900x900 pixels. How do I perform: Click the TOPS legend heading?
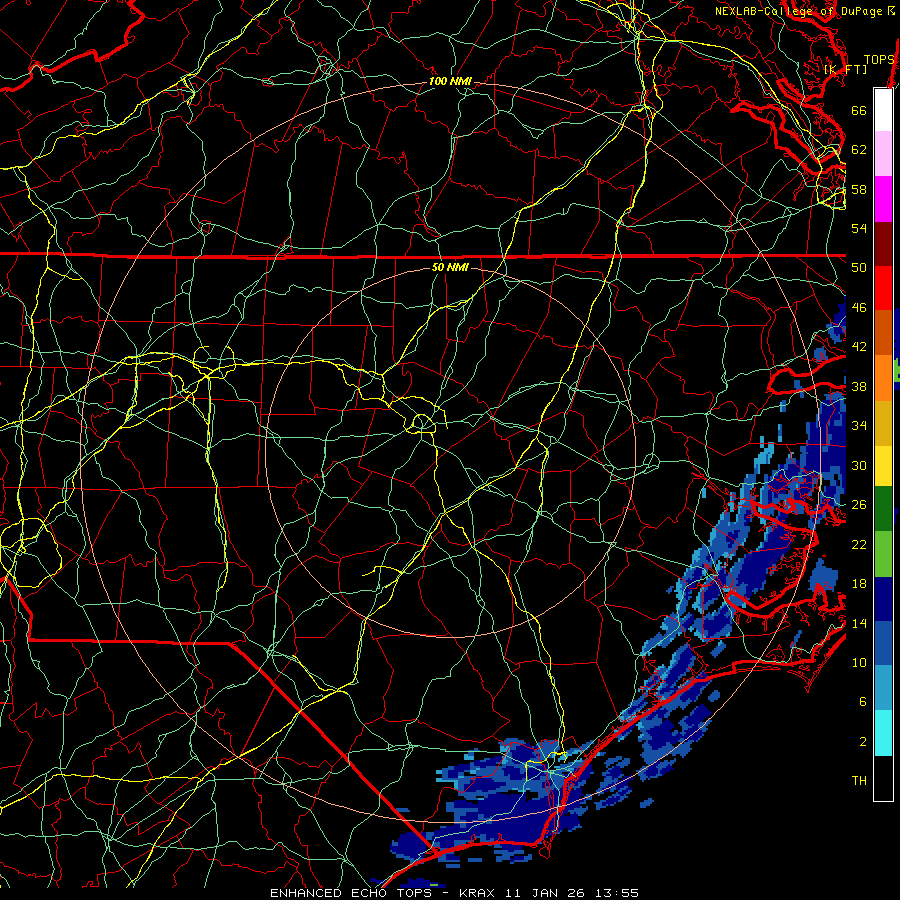point(879,60)
